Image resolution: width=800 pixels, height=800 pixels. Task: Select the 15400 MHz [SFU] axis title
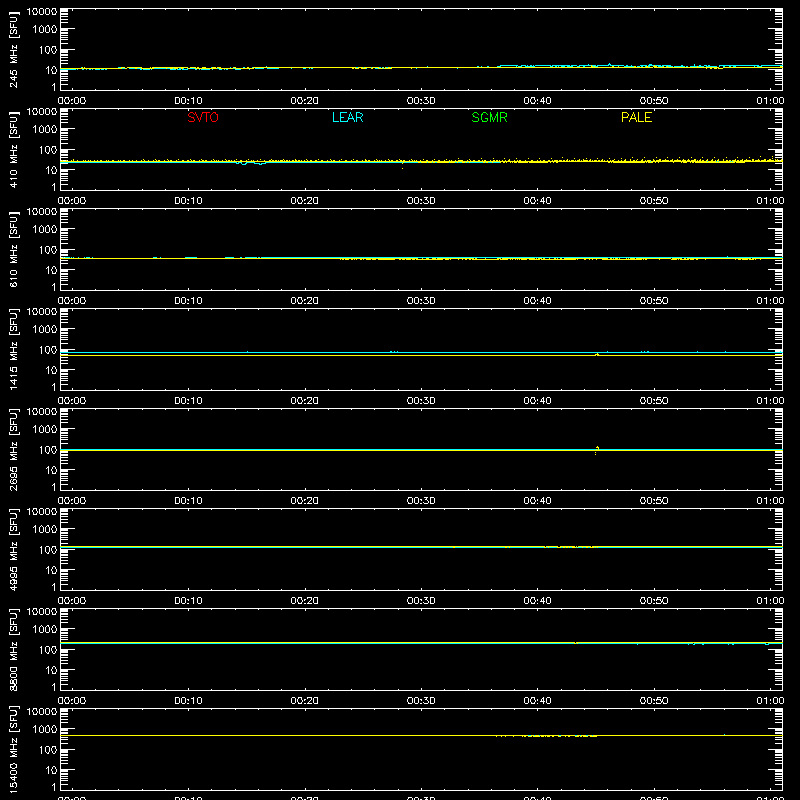13,749
